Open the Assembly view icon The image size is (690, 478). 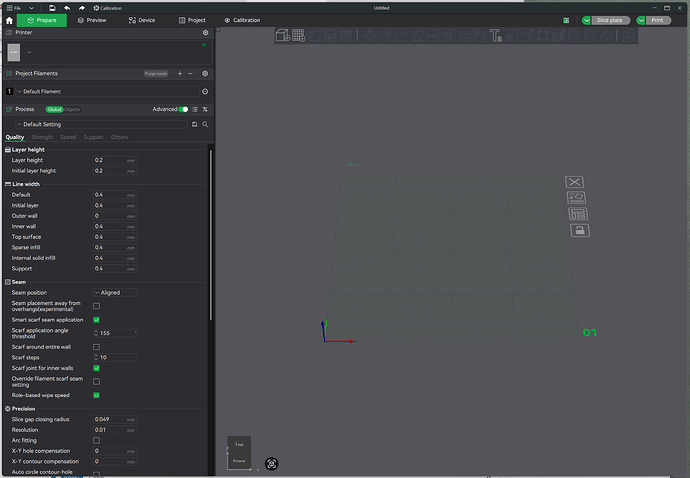[629, 35]
